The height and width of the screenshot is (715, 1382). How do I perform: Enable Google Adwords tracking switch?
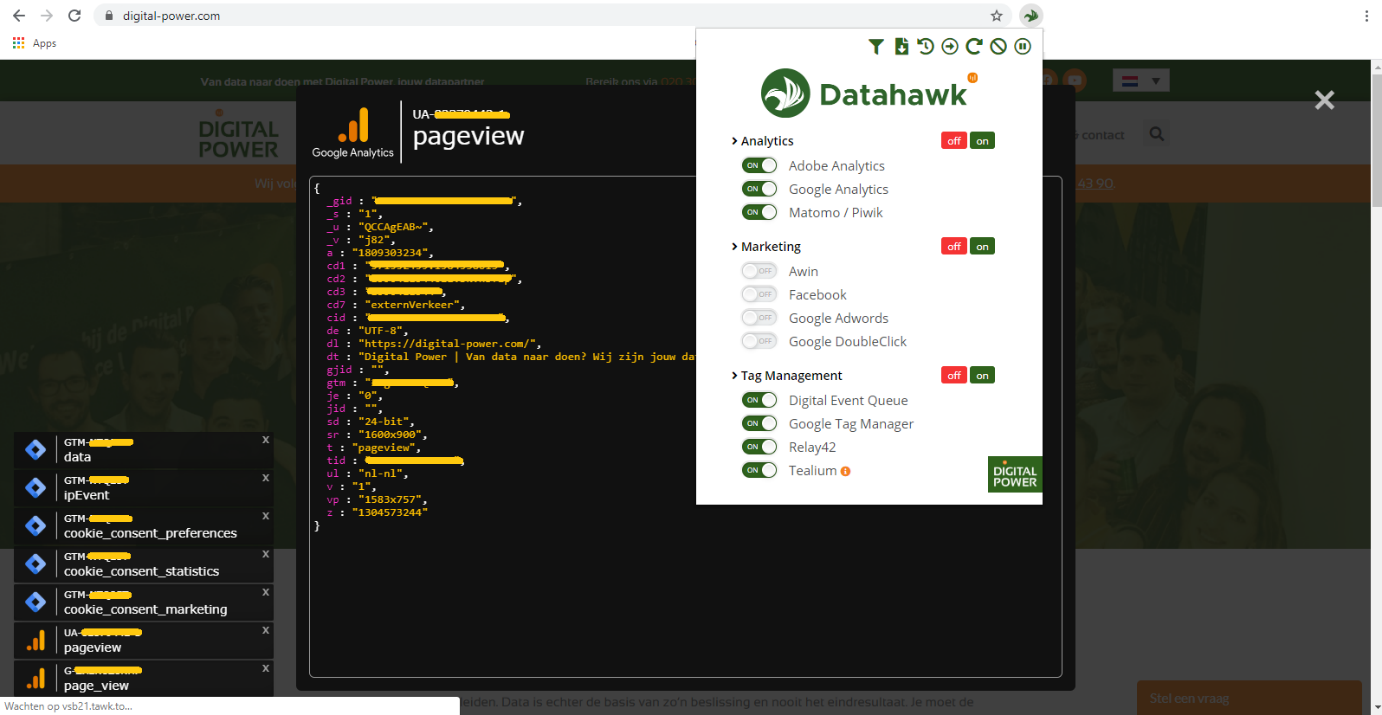pos(759,317)
